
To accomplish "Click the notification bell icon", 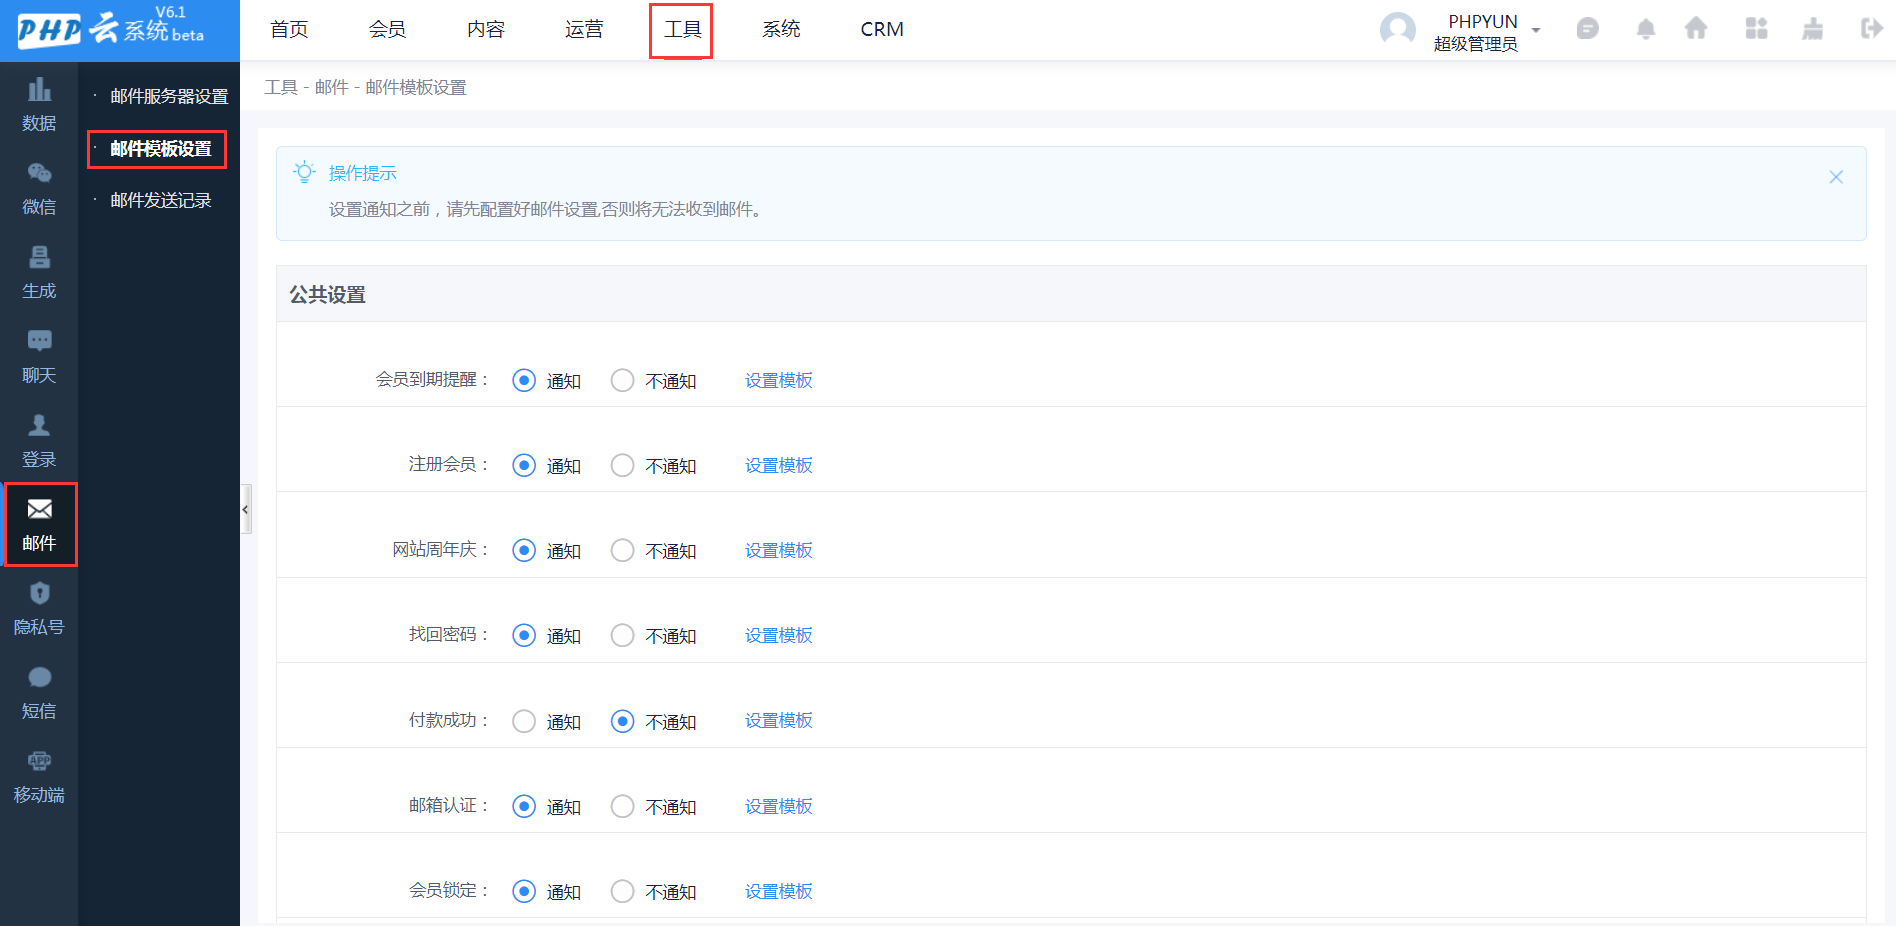I will pyautogui.click(x=1645, y=29).
